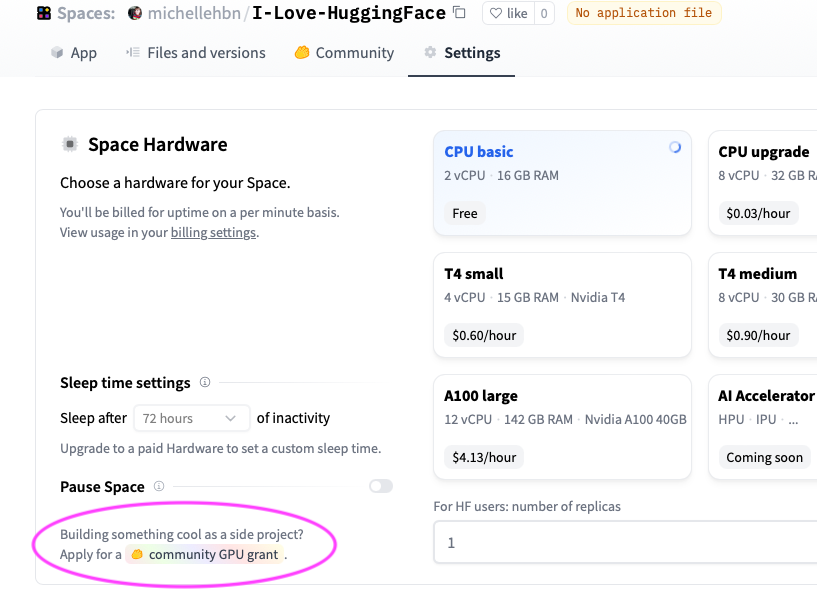Screen dimensions: 817x600
Task: Copy the Space name with copy icon
Action: pyautogui.click(x=459, y=13)
